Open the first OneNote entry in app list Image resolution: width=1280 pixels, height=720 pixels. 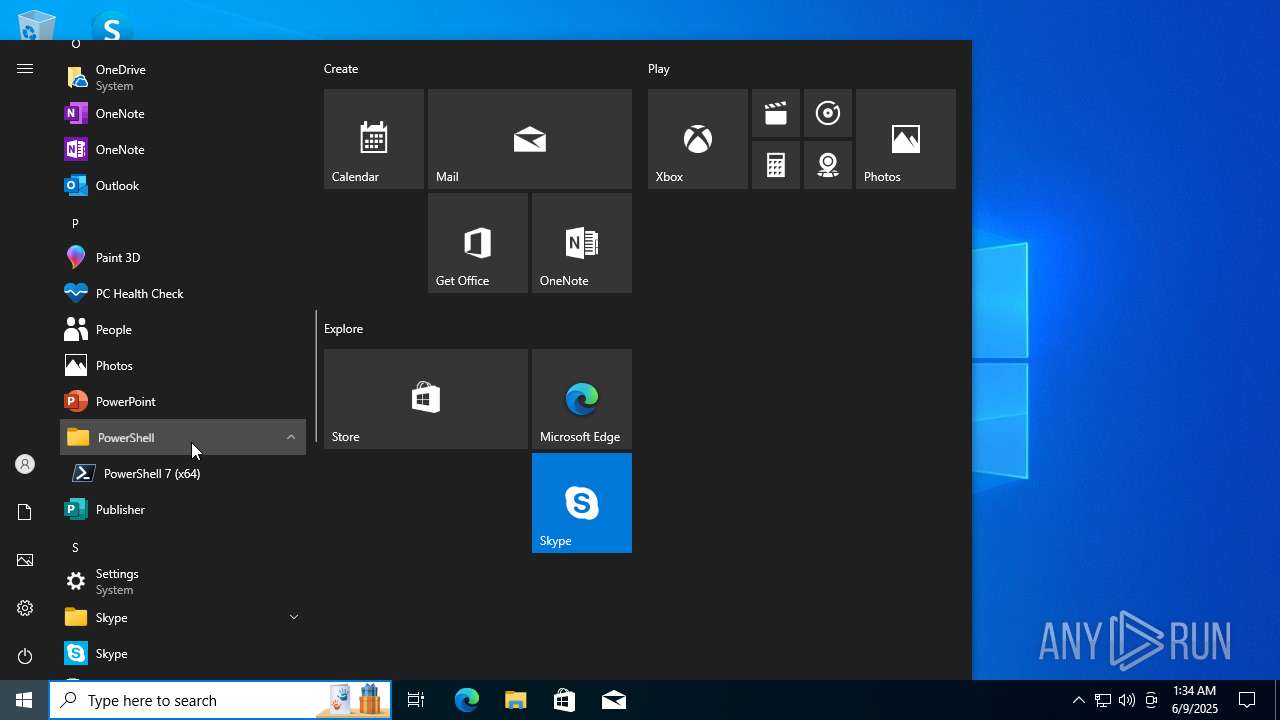point(183,113)
